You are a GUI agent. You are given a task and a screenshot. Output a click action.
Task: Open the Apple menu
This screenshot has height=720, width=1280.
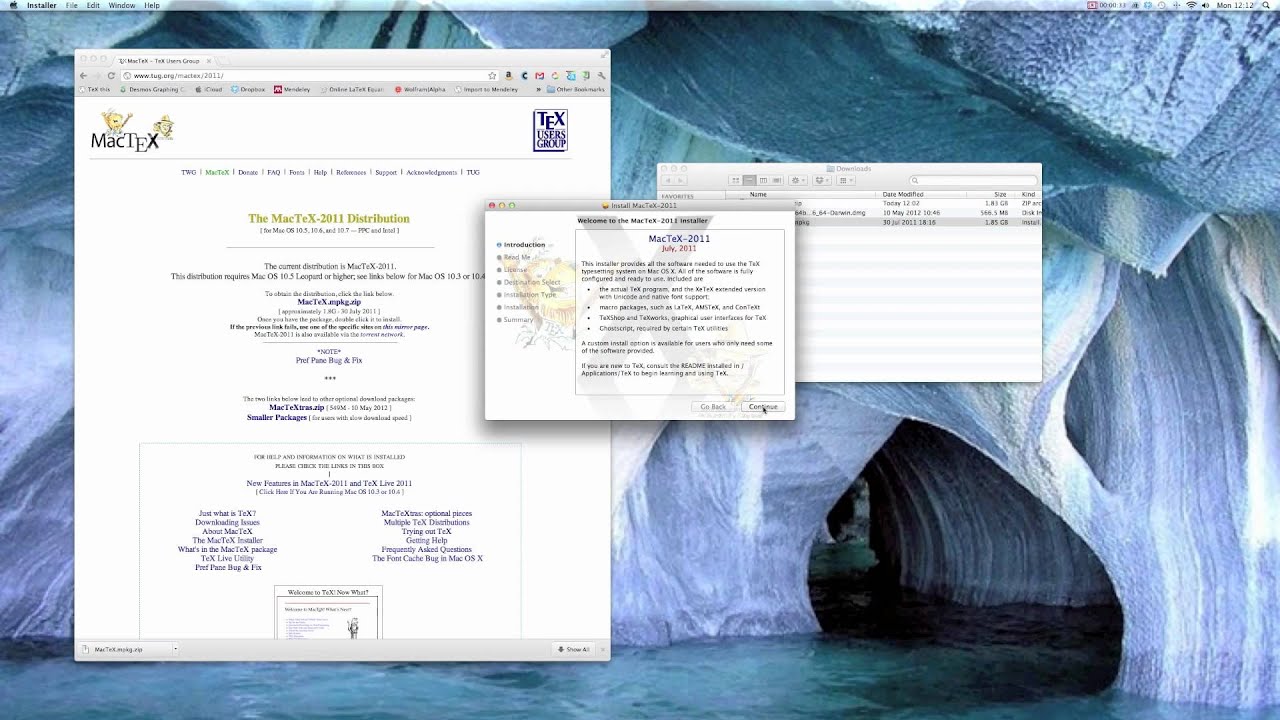(x=13, y=6)
